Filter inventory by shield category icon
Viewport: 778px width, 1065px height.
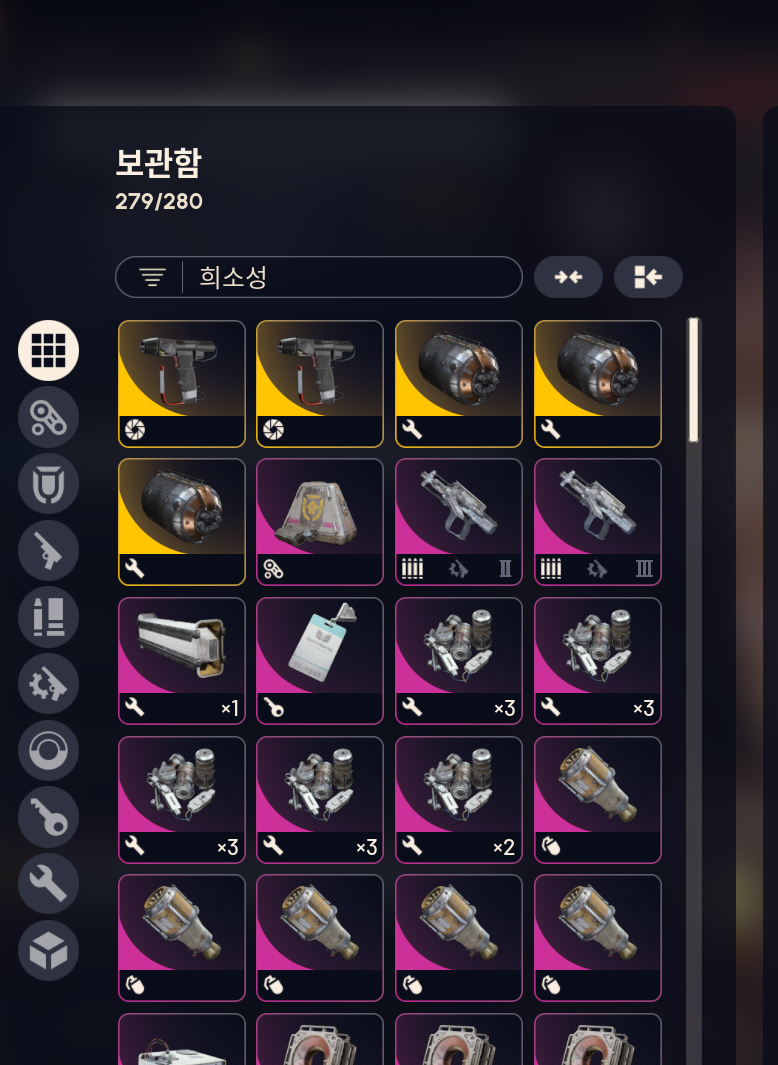click(48, 484)
